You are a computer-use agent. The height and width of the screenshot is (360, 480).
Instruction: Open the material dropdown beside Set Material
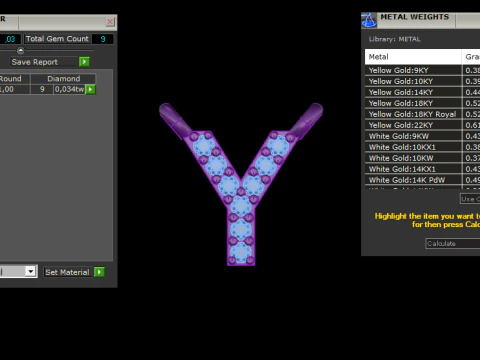click(x=31, y=271)
